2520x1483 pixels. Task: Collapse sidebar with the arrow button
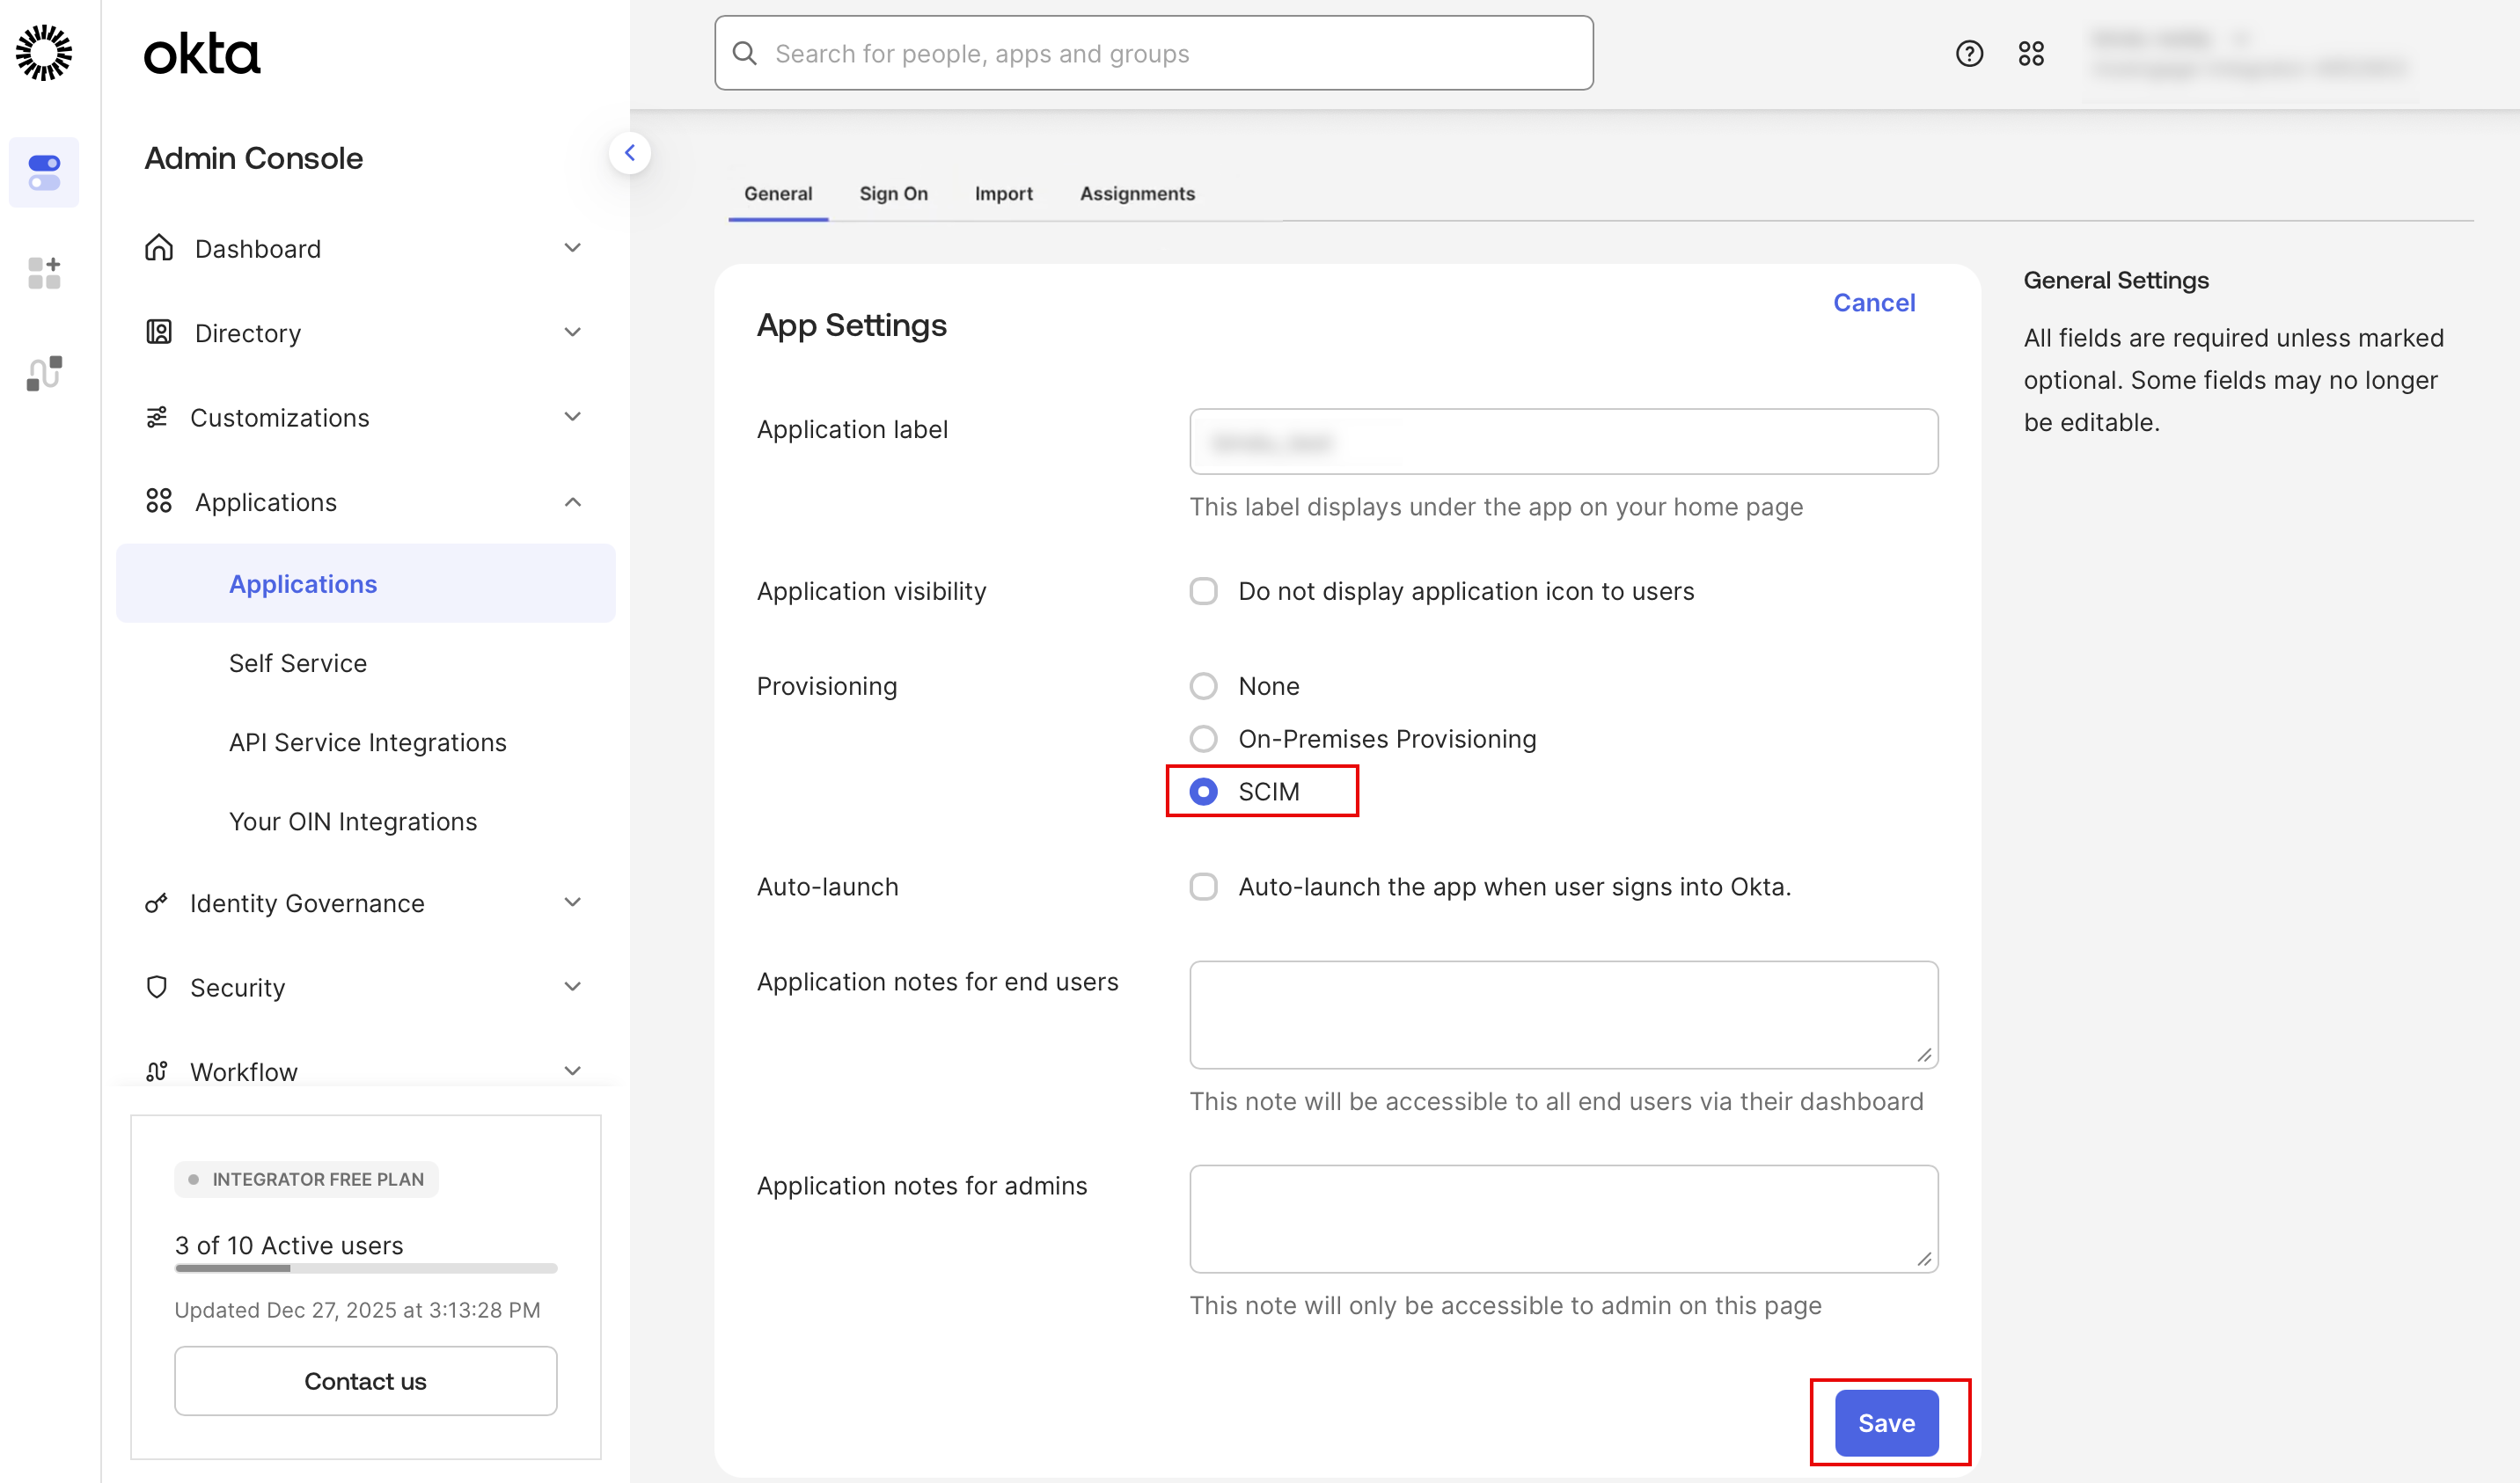[x=630, y=153]
